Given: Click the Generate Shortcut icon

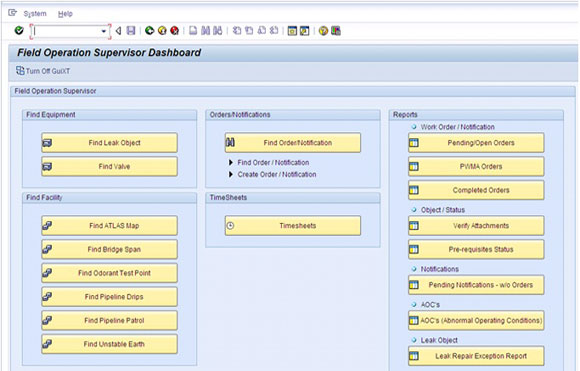Looking at the screenshot, I should tap(304, 31).
